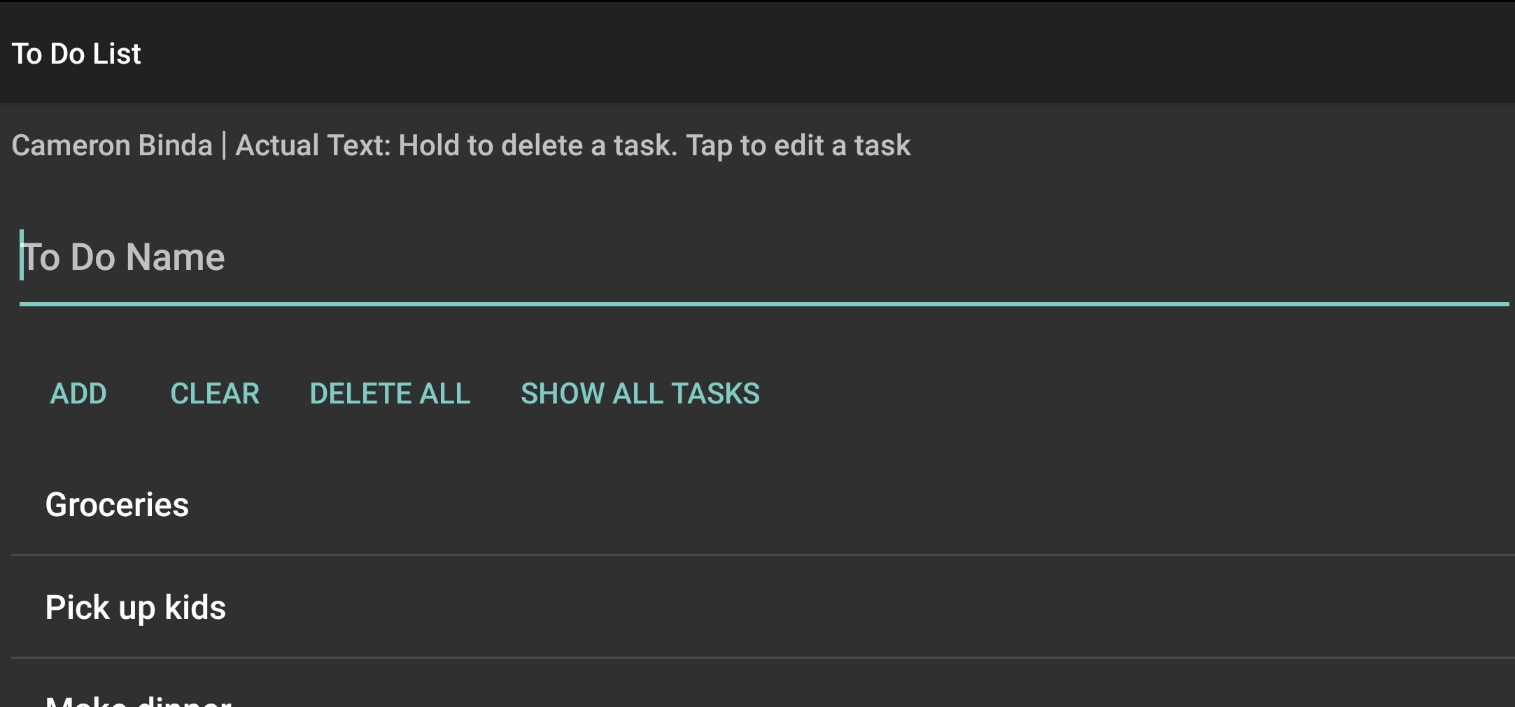Open the partially visible Make dinner task
This screenshot has width=1515, height=707.
point(138,699)
